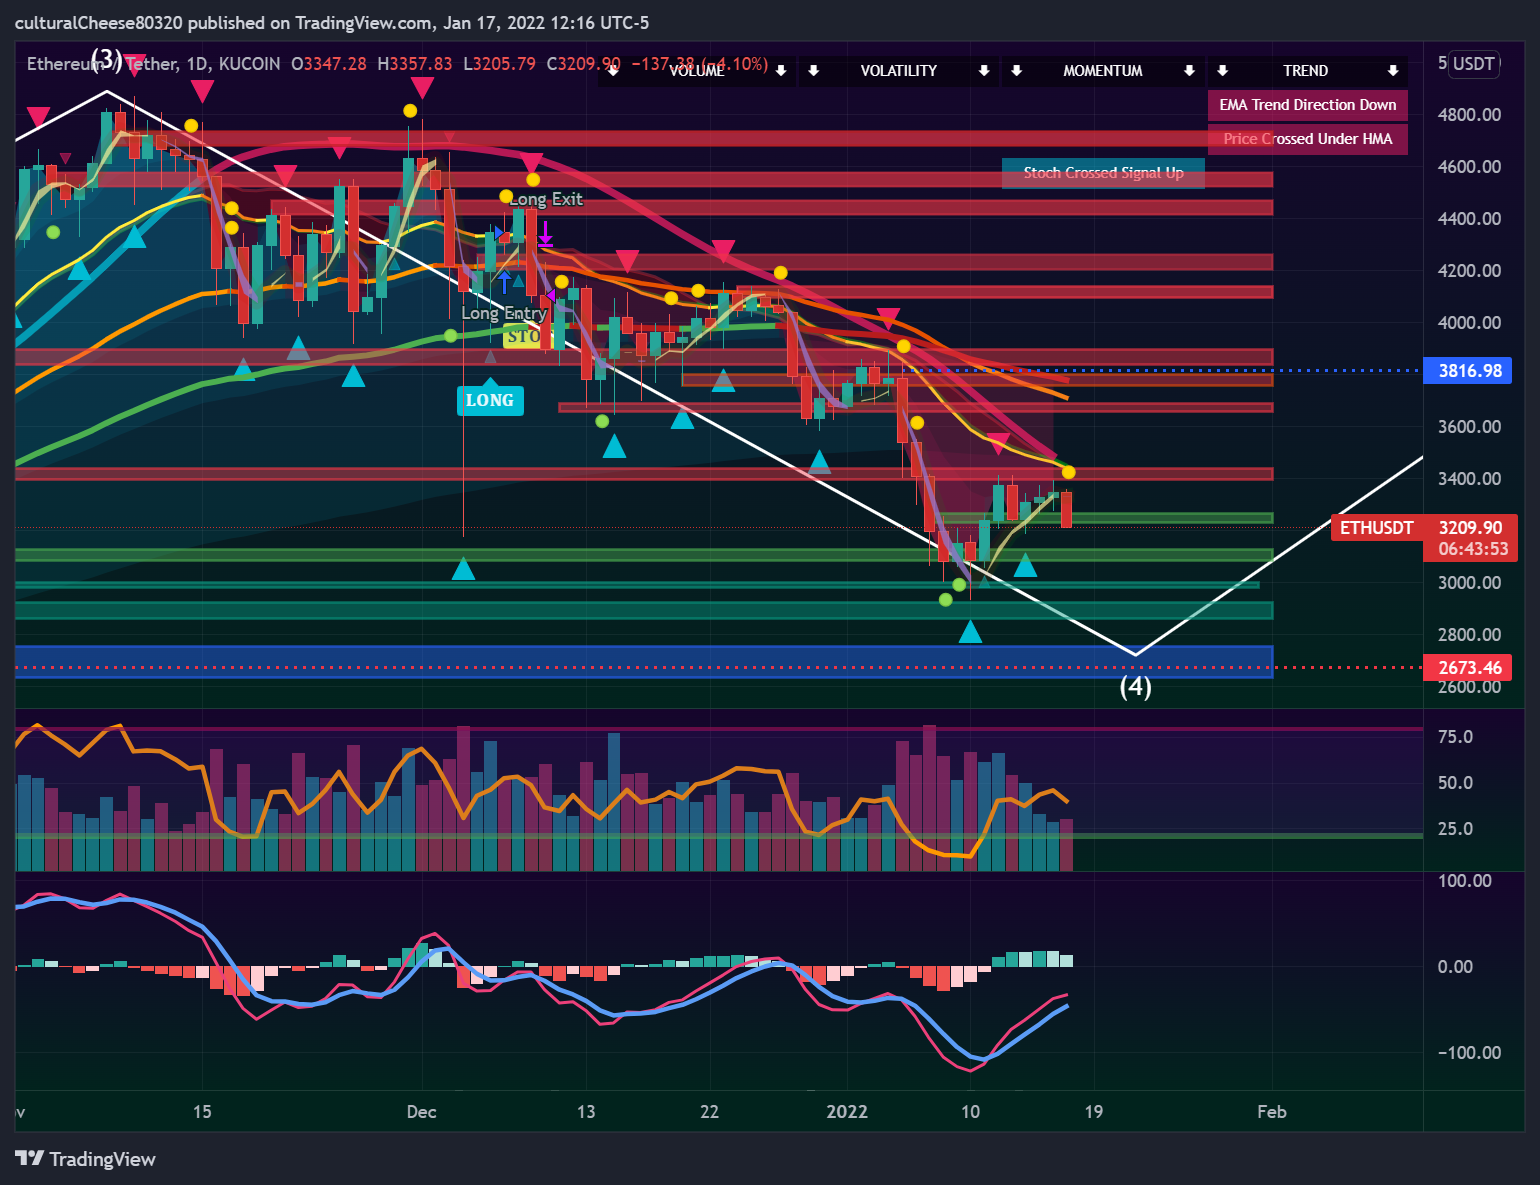1540x1185 pixels.
Task: Click the 19 date on time axis
Action: pyautogui.click(x=1094, y=1112)
